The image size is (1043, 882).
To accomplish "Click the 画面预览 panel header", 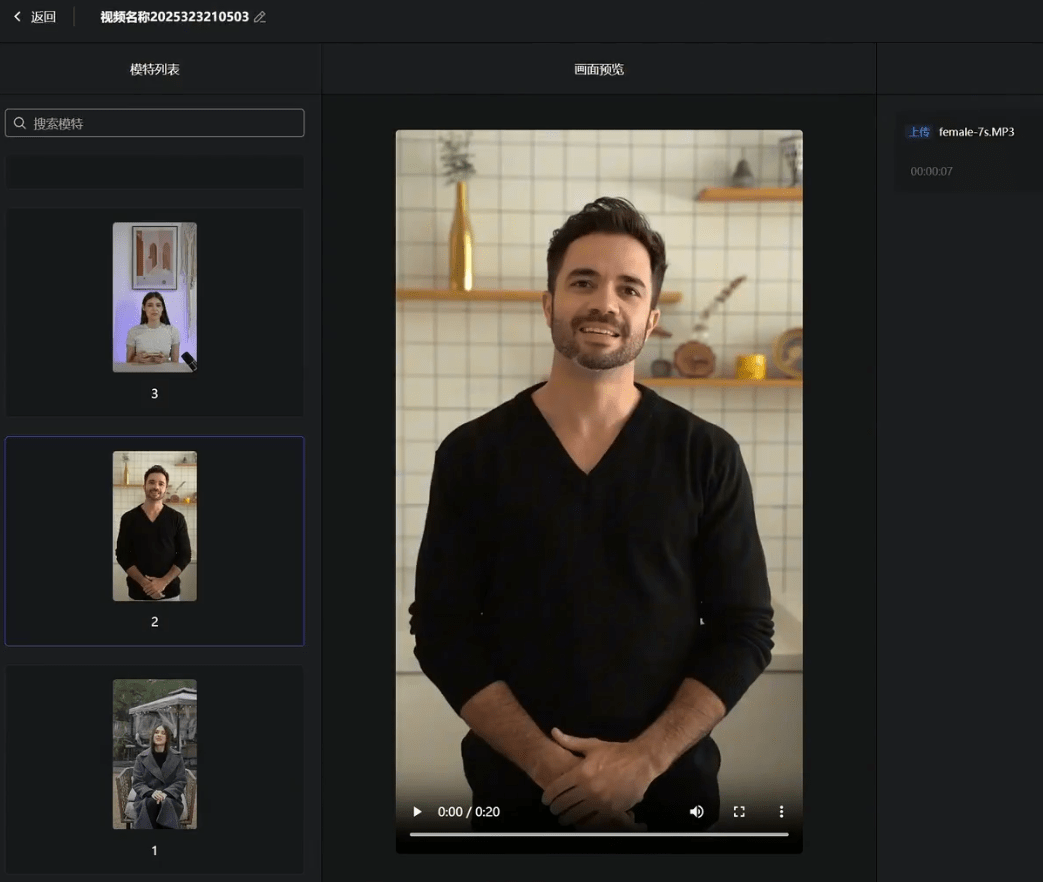I will [599, 69].
